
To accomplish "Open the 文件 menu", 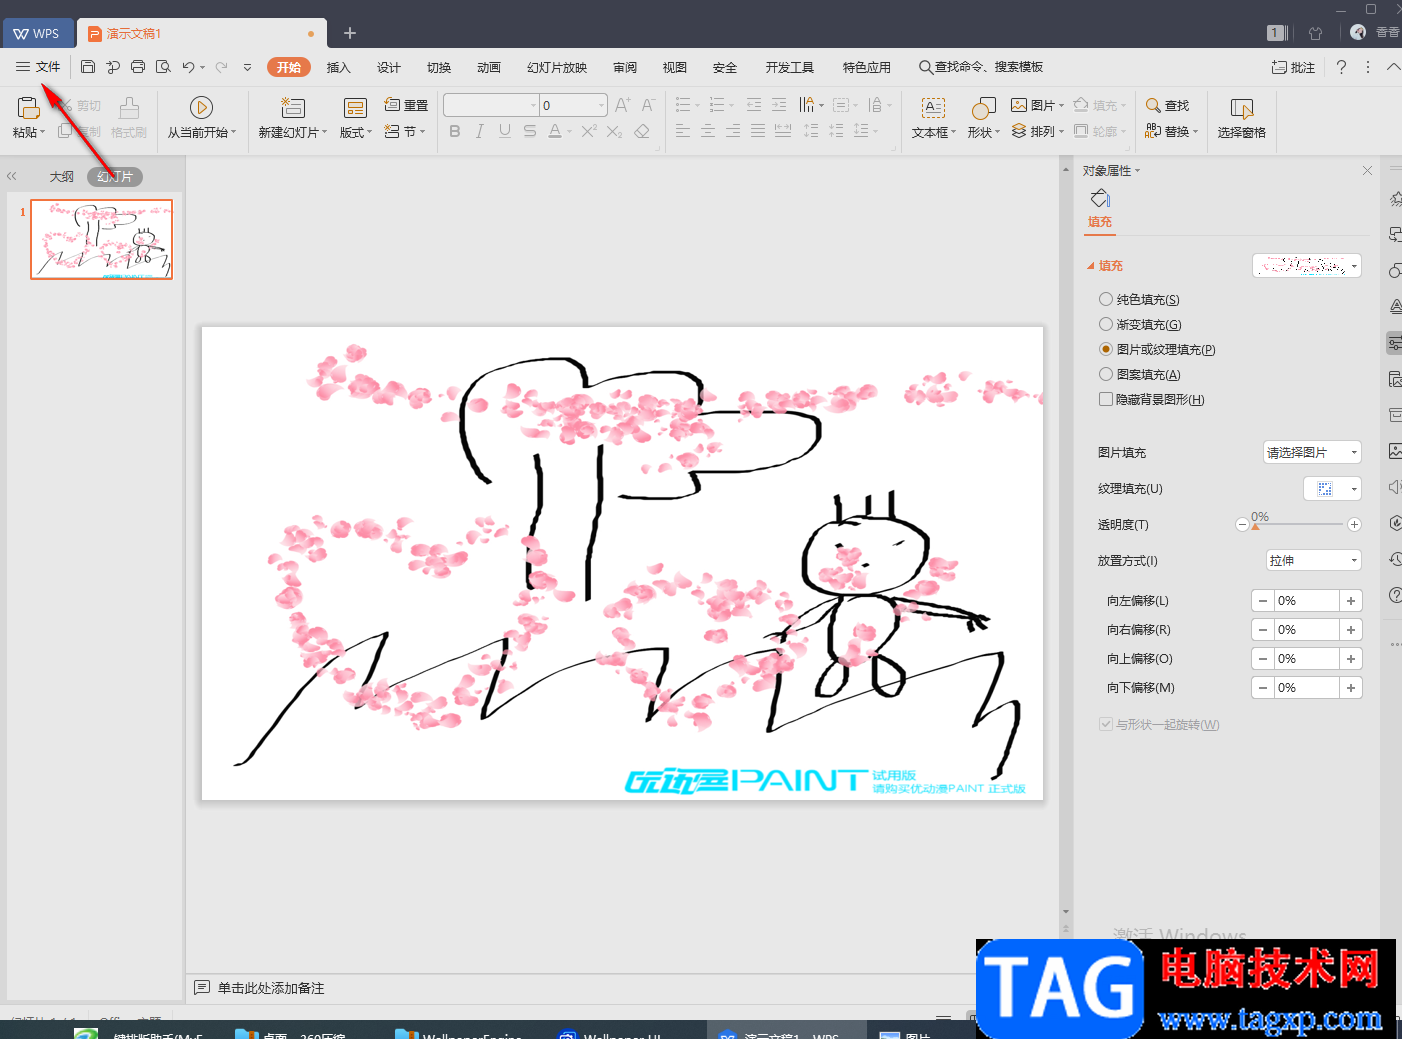I will 38,67.
